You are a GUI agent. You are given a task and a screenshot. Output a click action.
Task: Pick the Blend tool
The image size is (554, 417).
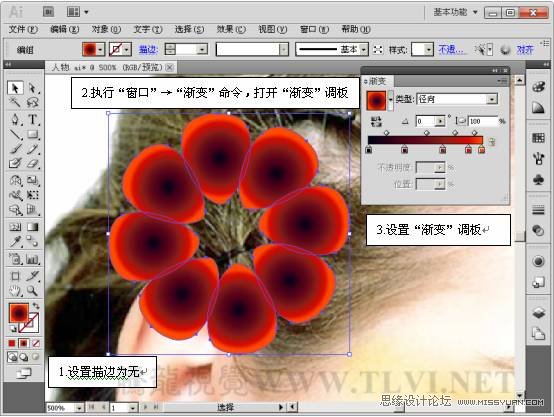(x=32, y=241)
